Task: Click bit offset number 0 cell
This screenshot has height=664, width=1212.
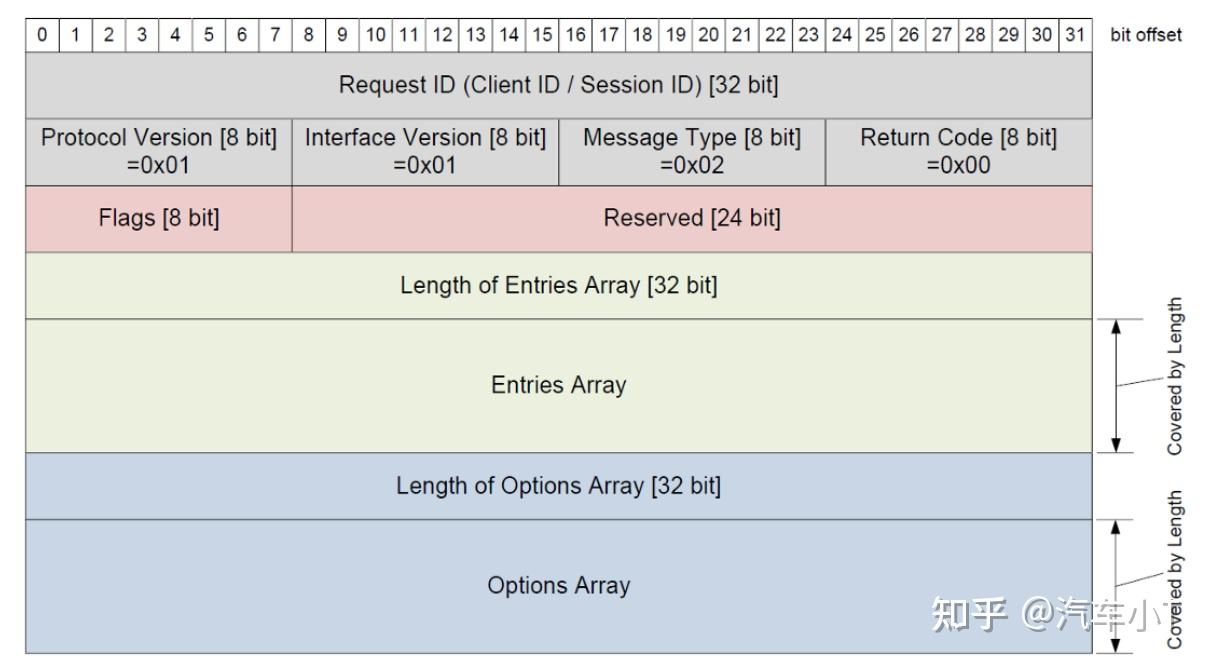Action: 42,35
